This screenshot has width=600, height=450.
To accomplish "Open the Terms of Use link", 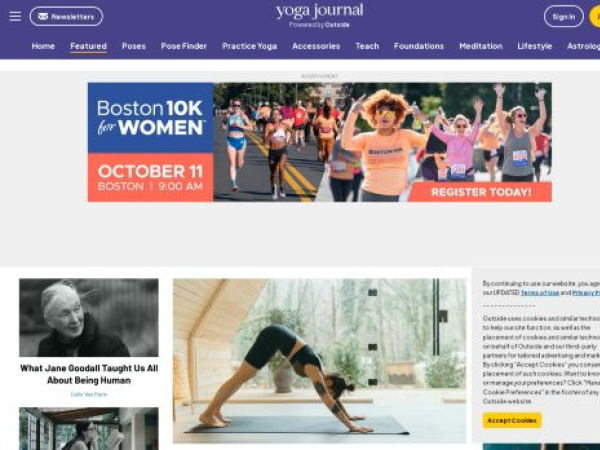I will [540, 293].
